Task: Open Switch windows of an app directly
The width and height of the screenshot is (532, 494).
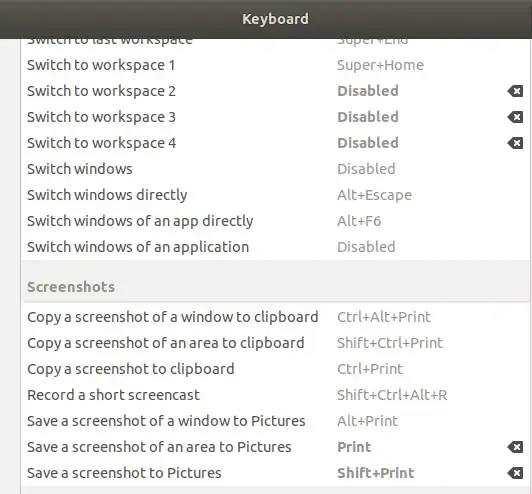Action: [x=275, y=221]
